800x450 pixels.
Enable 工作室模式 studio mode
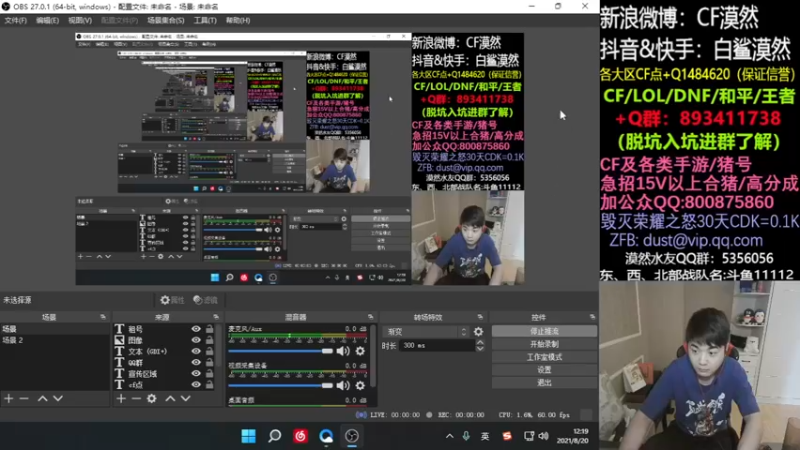tap(544, 357)
